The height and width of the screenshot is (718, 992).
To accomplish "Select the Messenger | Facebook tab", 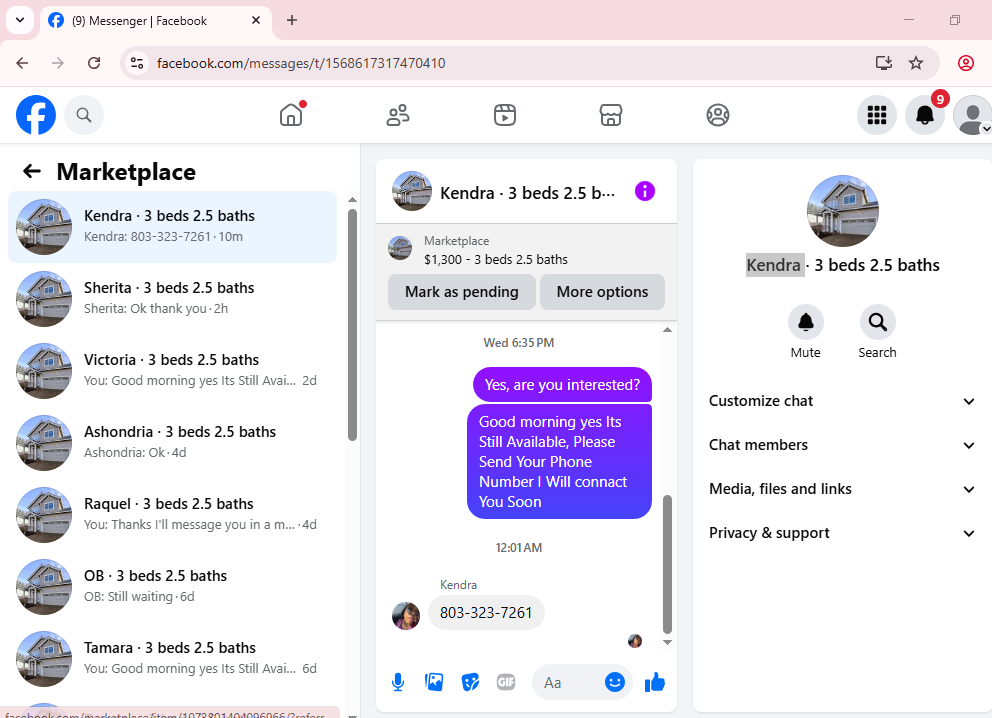I will coord(156,21).
